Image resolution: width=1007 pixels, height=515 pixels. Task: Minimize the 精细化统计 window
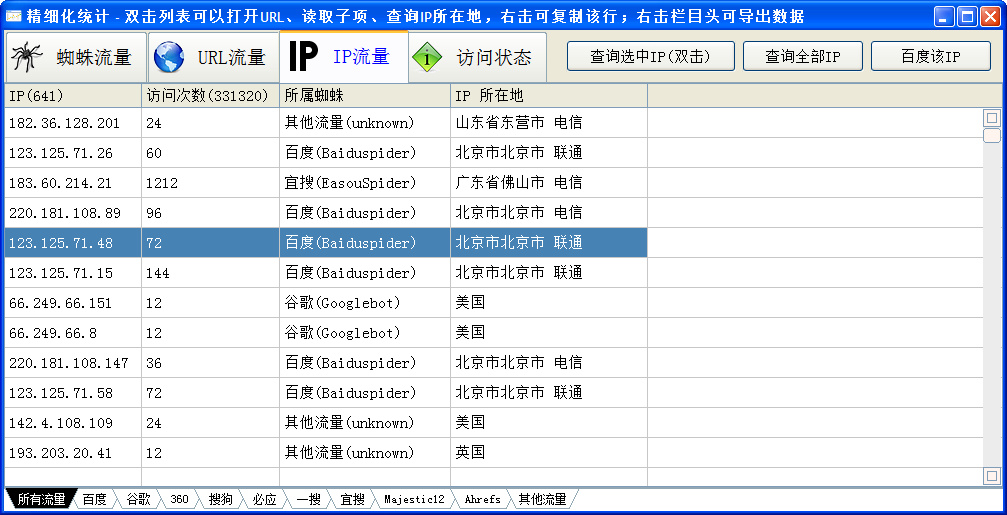point(945,16)
